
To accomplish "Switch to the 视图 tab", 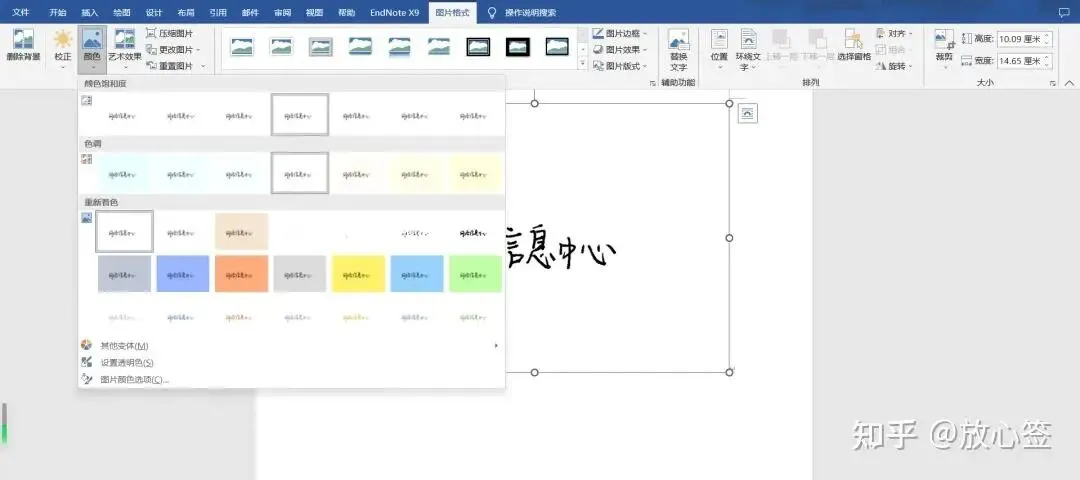I will pos(315,12).
